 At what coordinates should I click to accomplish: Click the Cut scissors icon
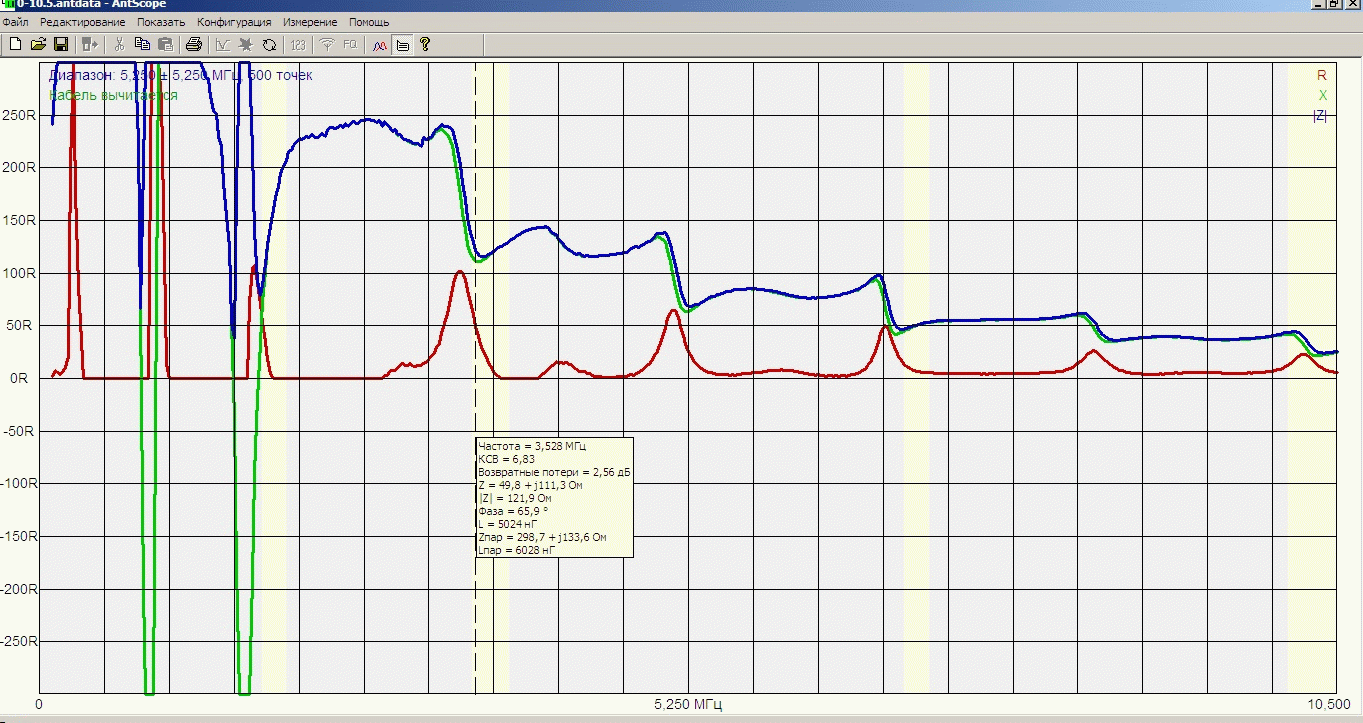point(119,44)
